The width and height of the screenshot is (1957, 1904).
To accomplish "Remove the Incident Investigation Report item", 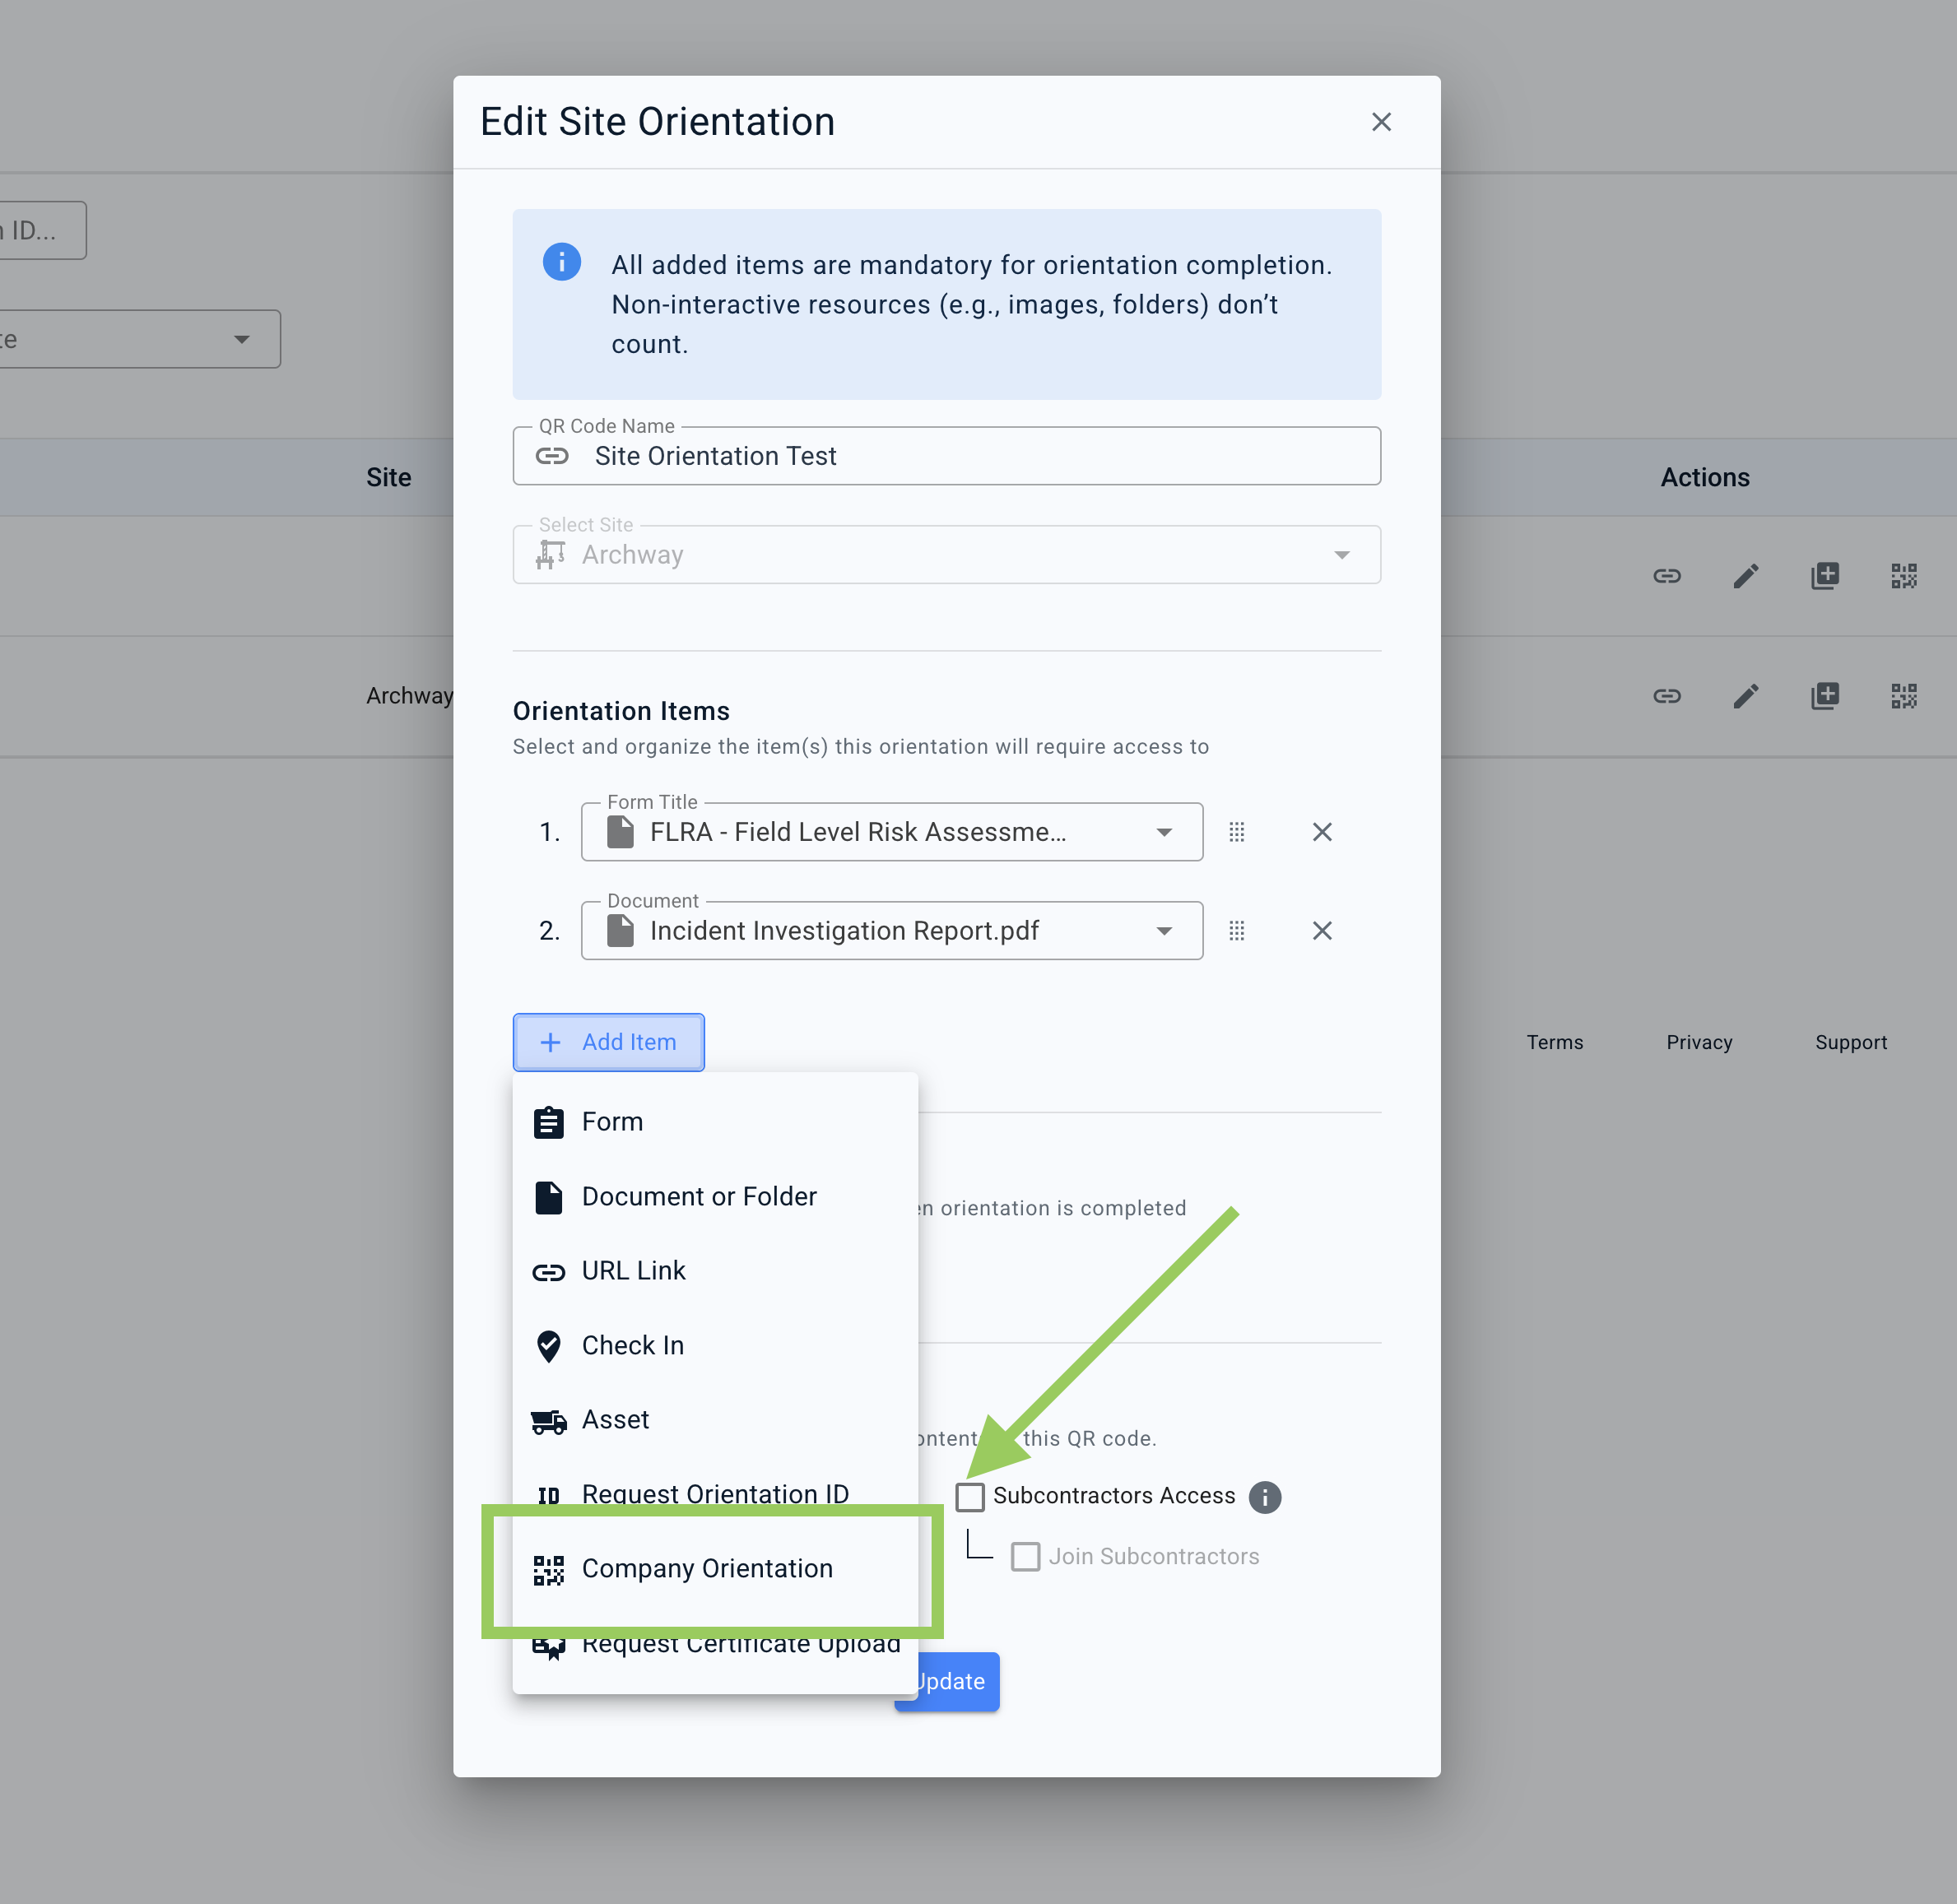I will [x=1321, y=931].
